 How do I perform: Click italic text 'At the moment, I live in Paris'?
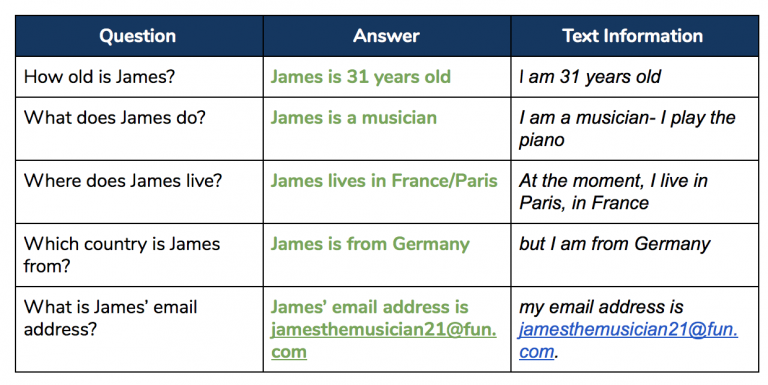click(x=613, y=192)
